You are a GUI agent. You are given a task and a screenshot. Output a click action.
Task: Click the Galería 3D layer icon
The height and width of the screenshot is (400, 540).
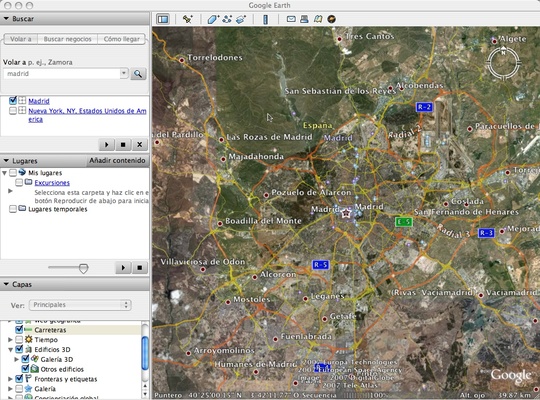(35, 359)
